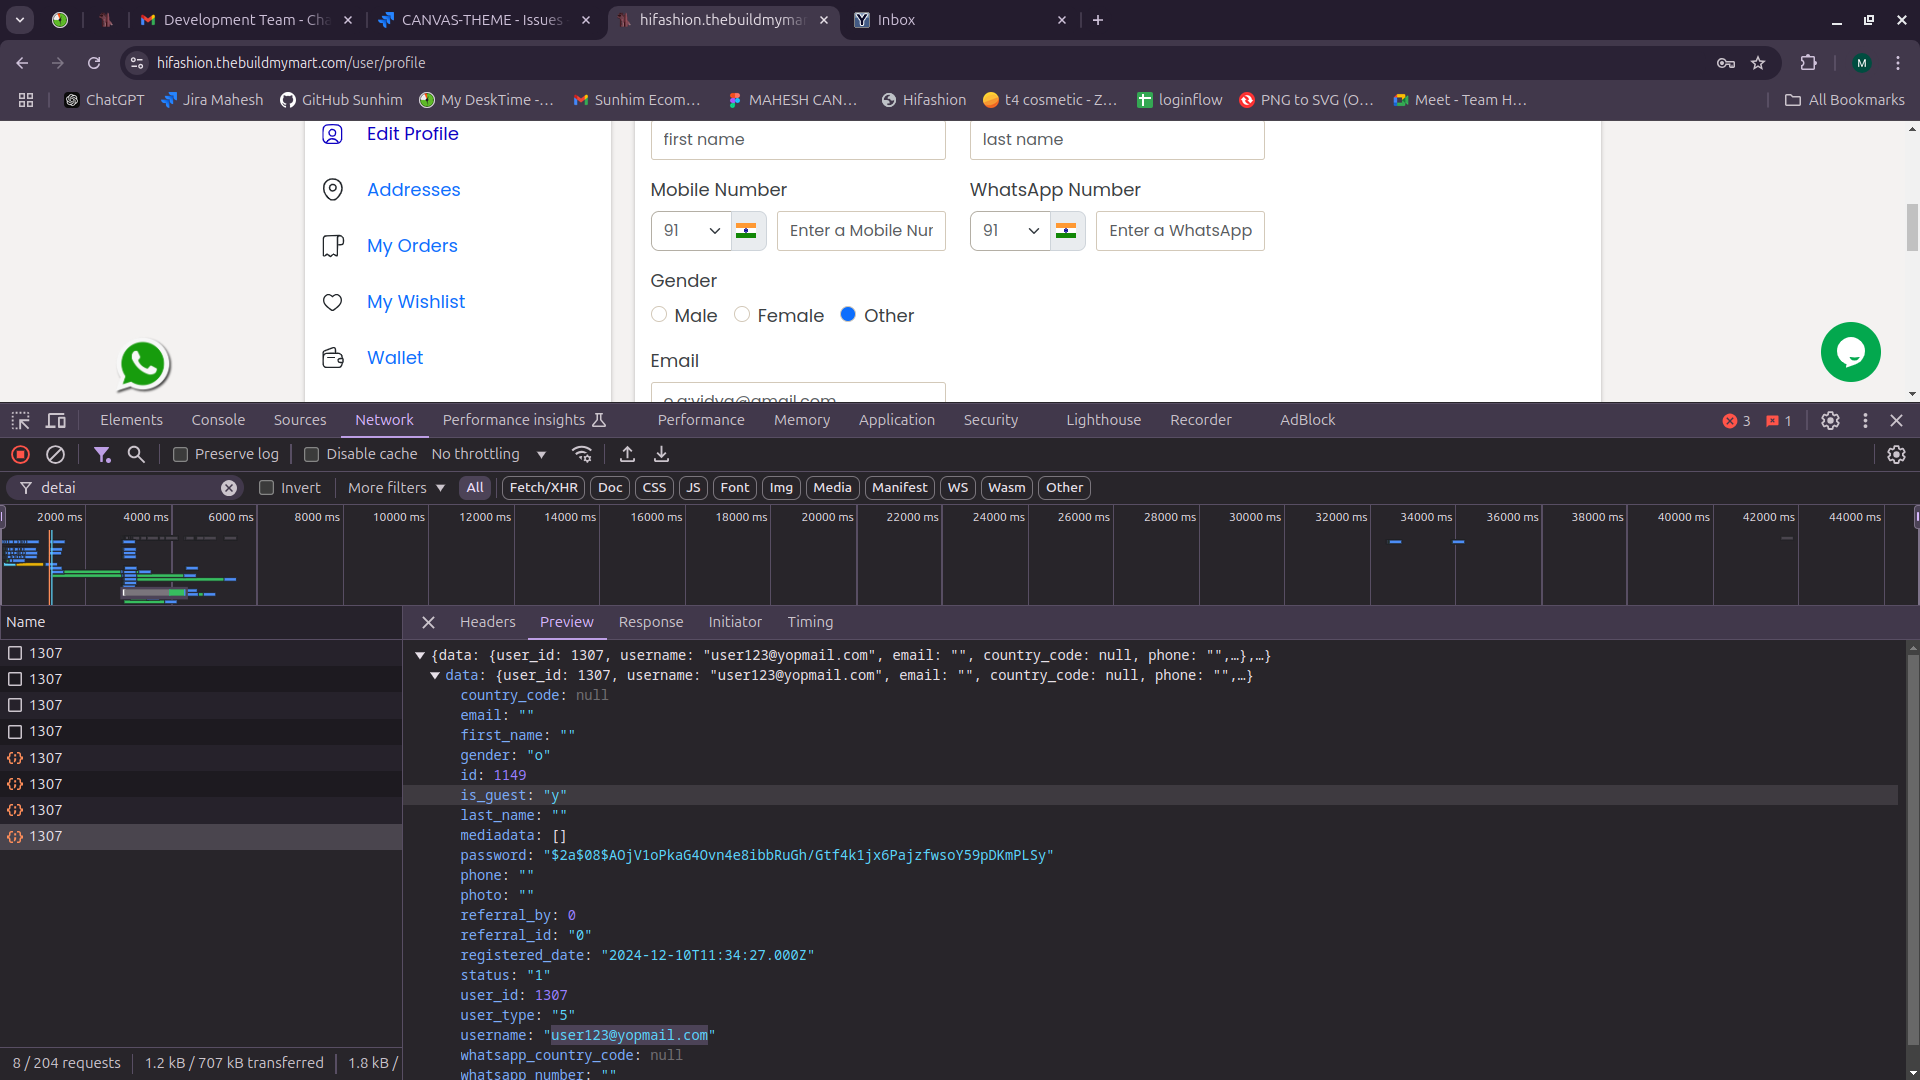Click the Enter a Mobile Number field
Screen dimensions: 1920x1080
point(861,231)
